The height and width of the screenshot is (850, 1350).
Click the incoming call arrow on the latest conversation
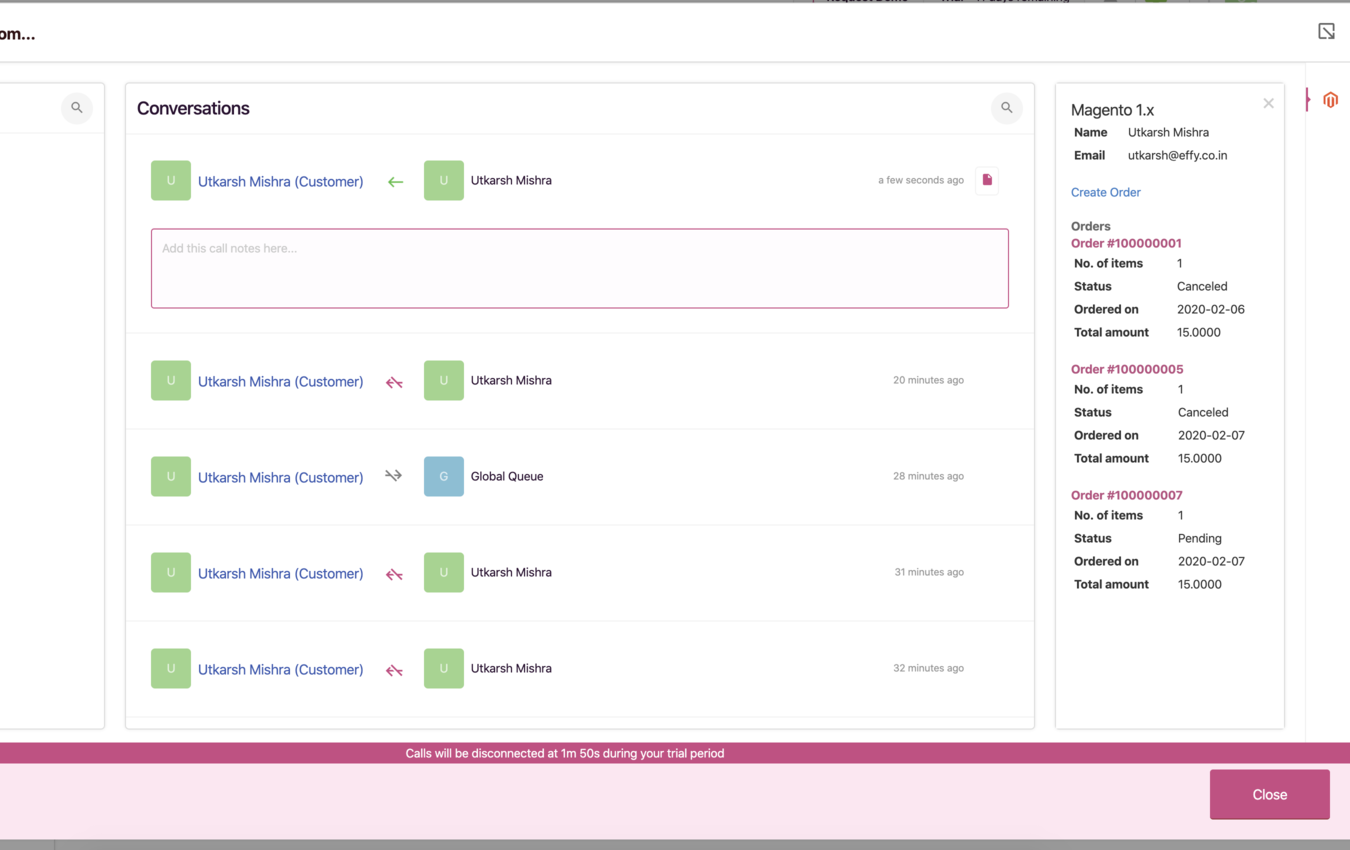[x=395, y=181]
